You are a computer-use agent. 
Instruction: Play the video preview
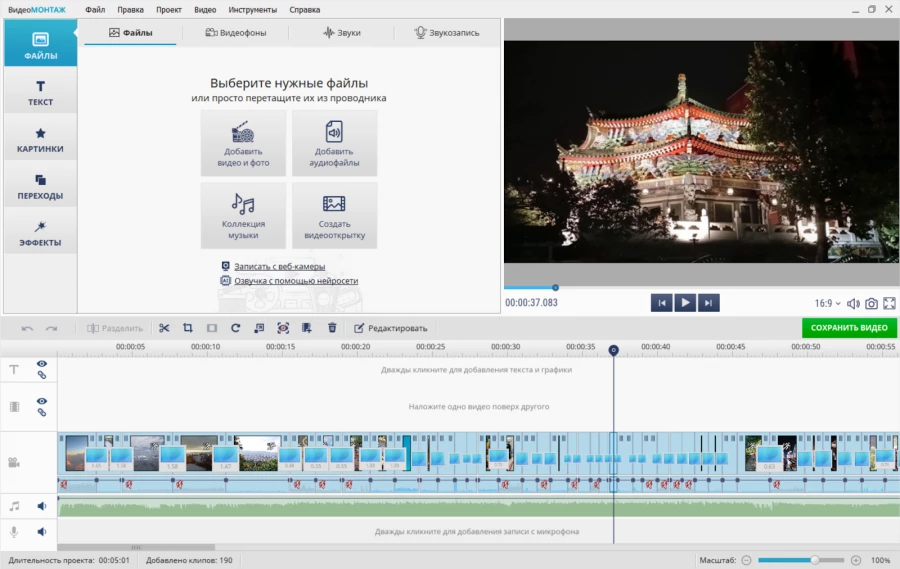coord(685,303)
